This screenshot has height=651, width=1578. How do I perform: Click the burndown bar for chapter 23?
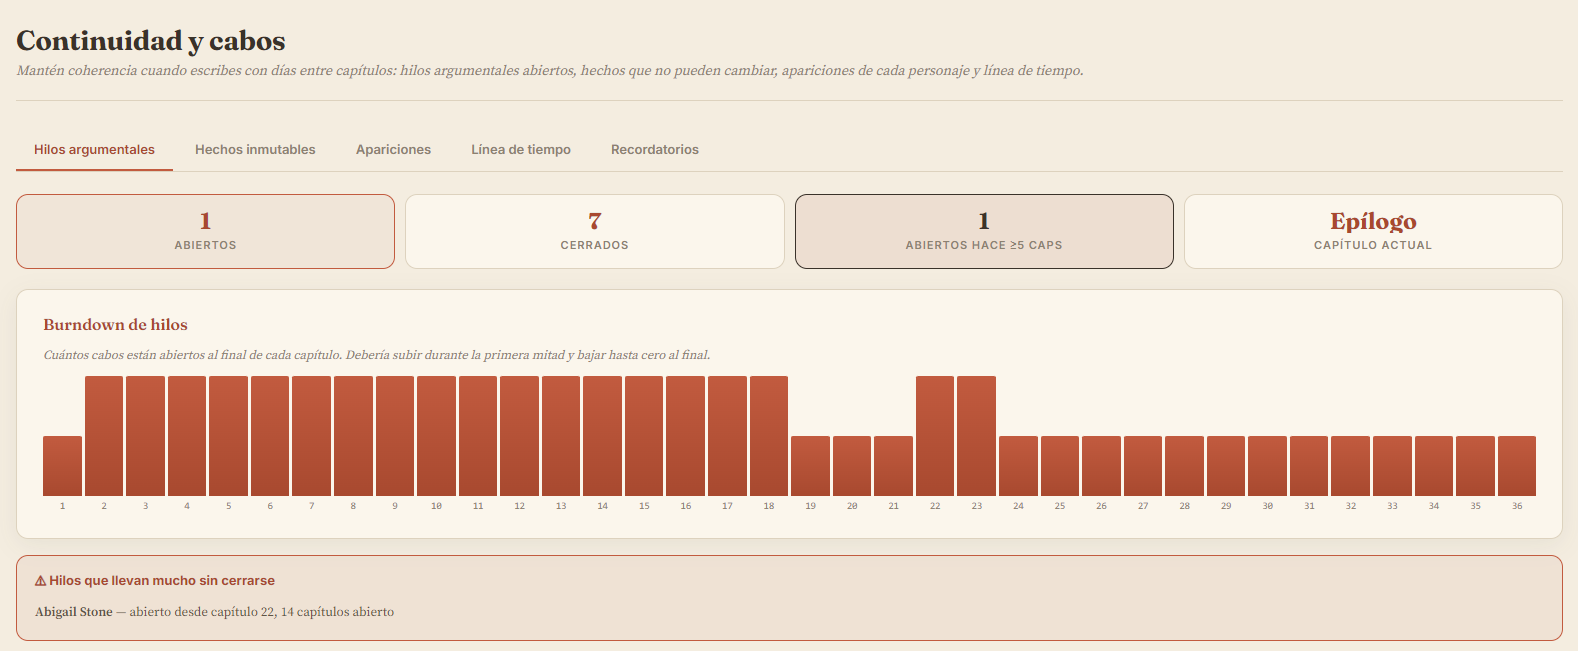coord(976,436)
